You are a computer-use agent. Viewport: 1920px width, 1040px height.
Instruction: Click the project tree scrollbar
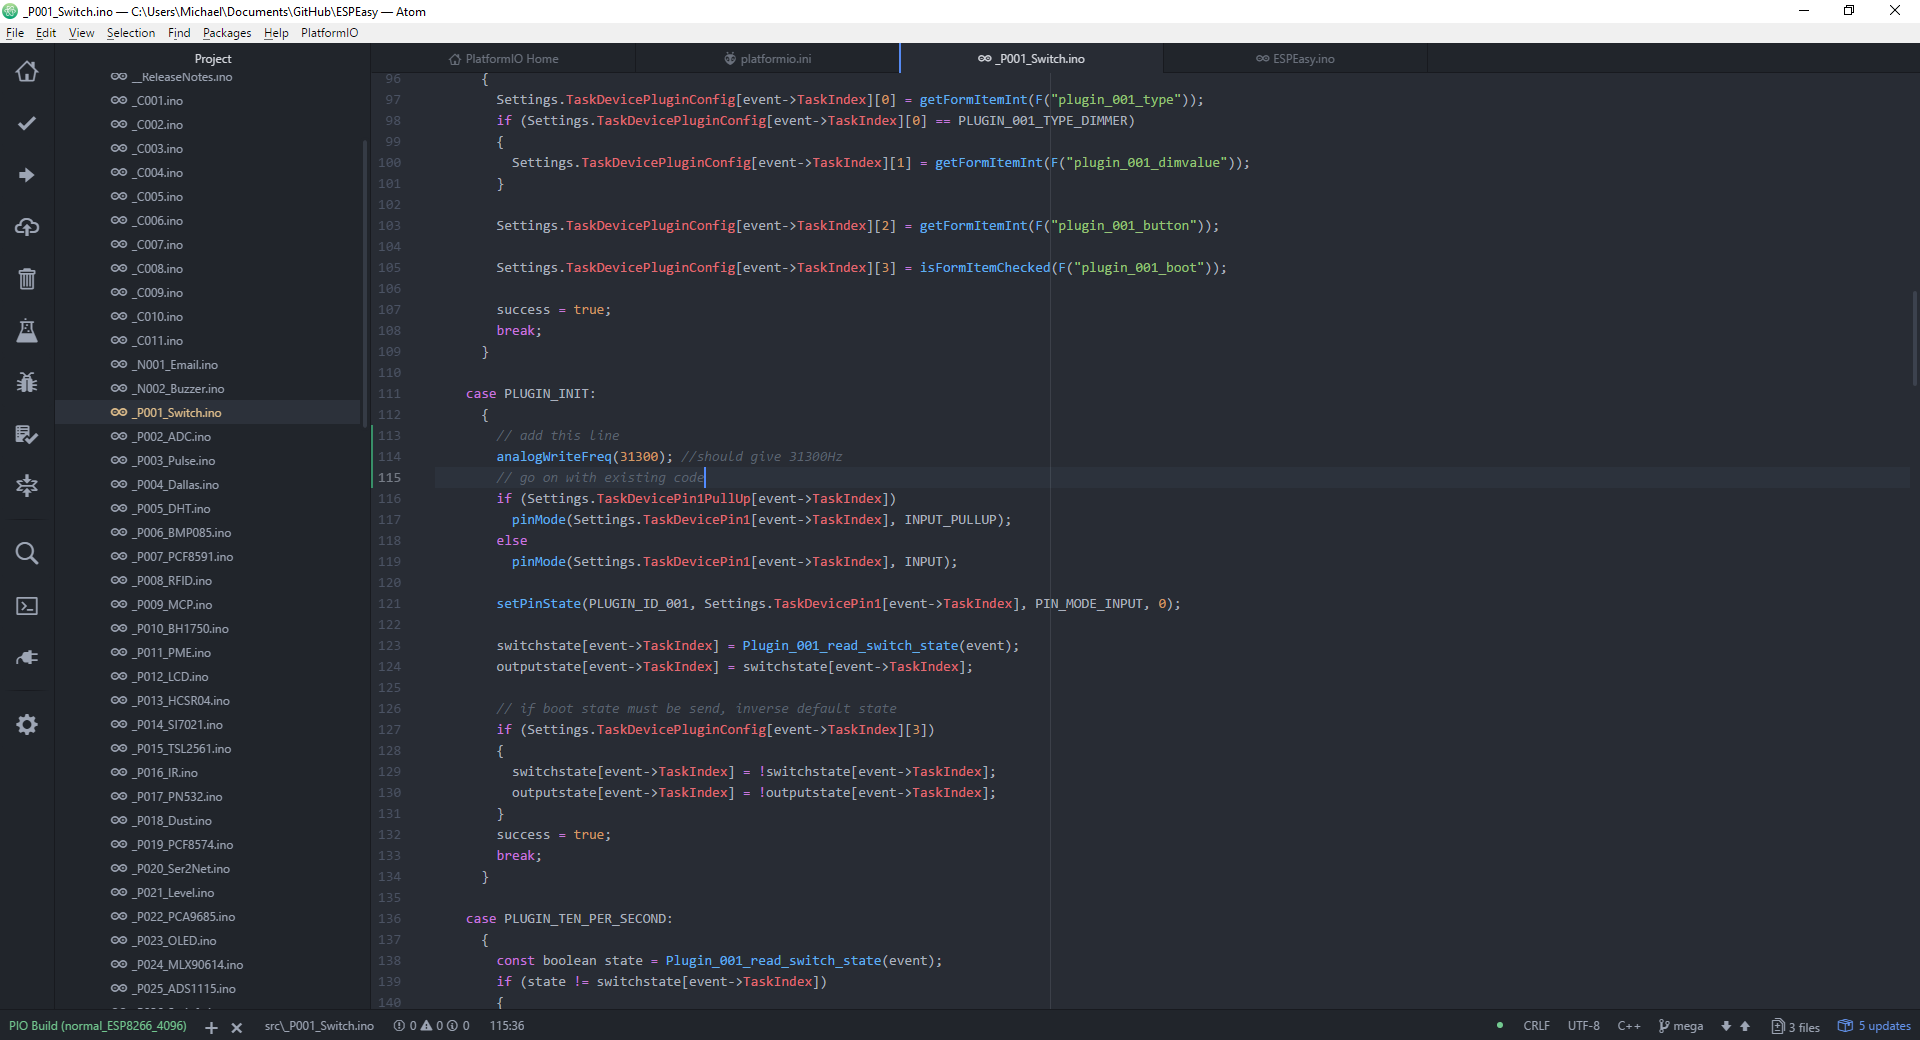(365, 283)
